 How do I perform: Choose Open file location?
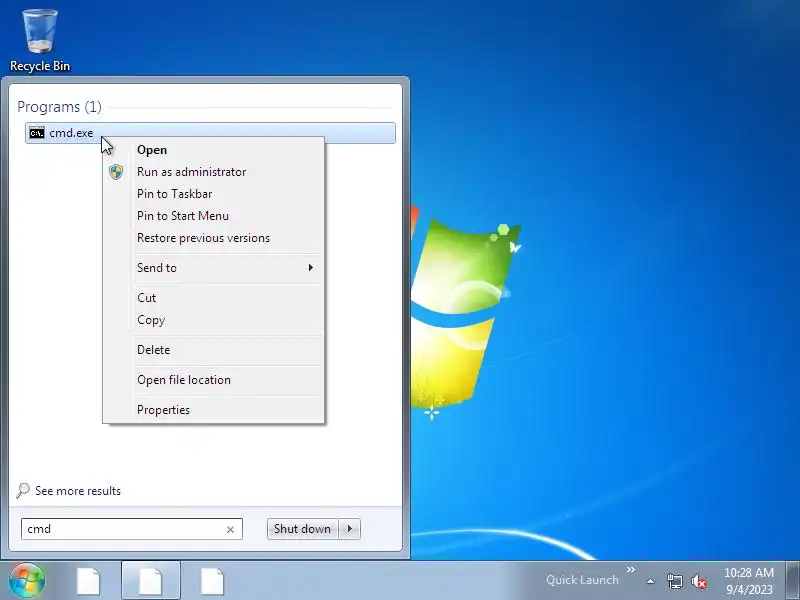click(184, 380)
